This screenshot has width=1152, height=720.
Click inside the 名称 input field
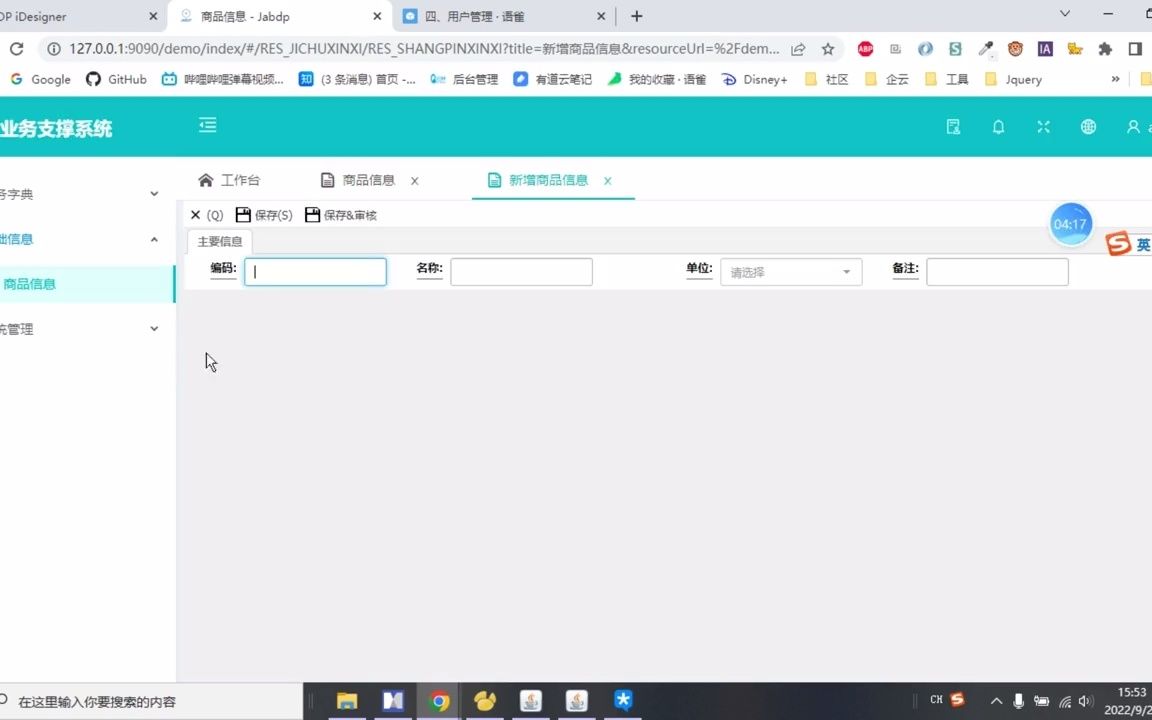521,271
